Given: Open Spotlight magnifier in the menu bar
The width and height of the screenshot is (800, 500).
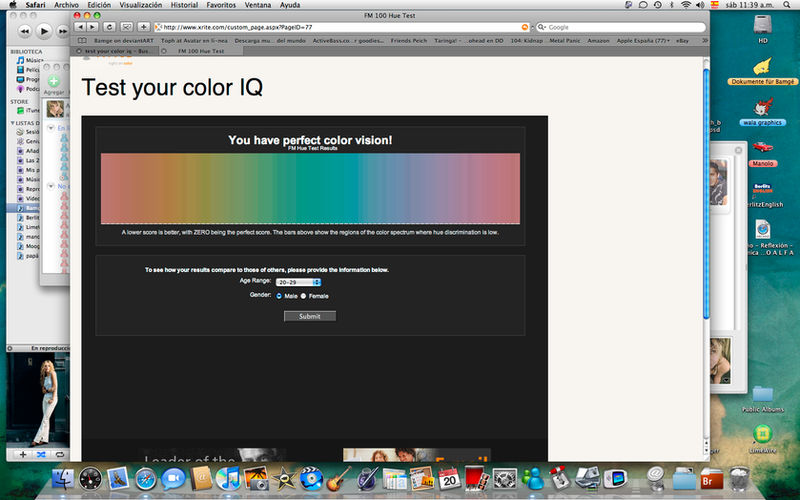Looking at the screenshot, I should pos(787,5).
